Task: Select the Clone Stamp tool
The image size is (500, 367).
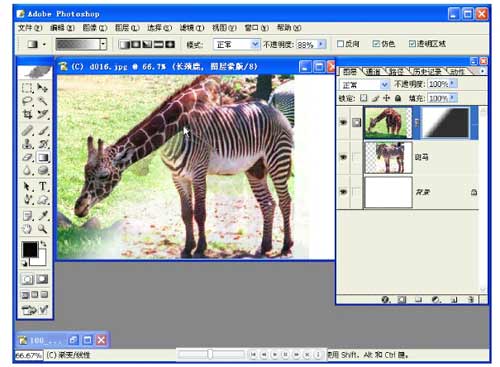Action: 27,144
